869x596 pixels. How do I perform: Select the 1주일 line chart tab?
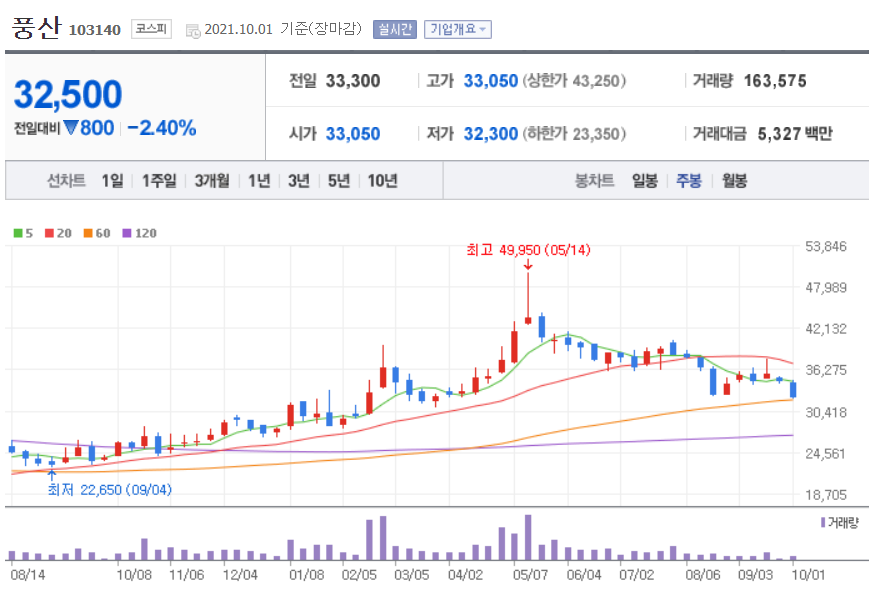pyautogui.click(x=159, y=181)
